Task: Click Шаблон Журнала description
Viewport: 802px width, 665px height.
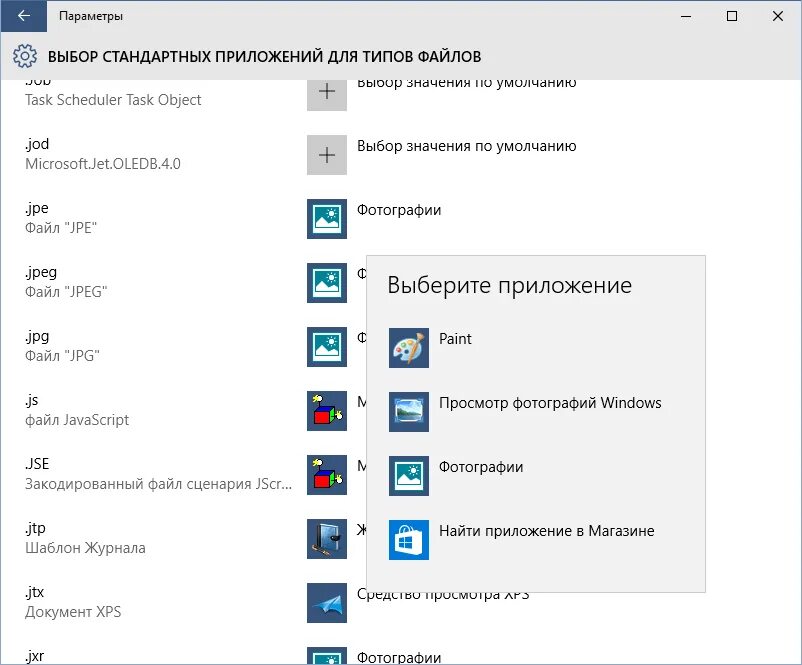Action: tap(85, 548)
